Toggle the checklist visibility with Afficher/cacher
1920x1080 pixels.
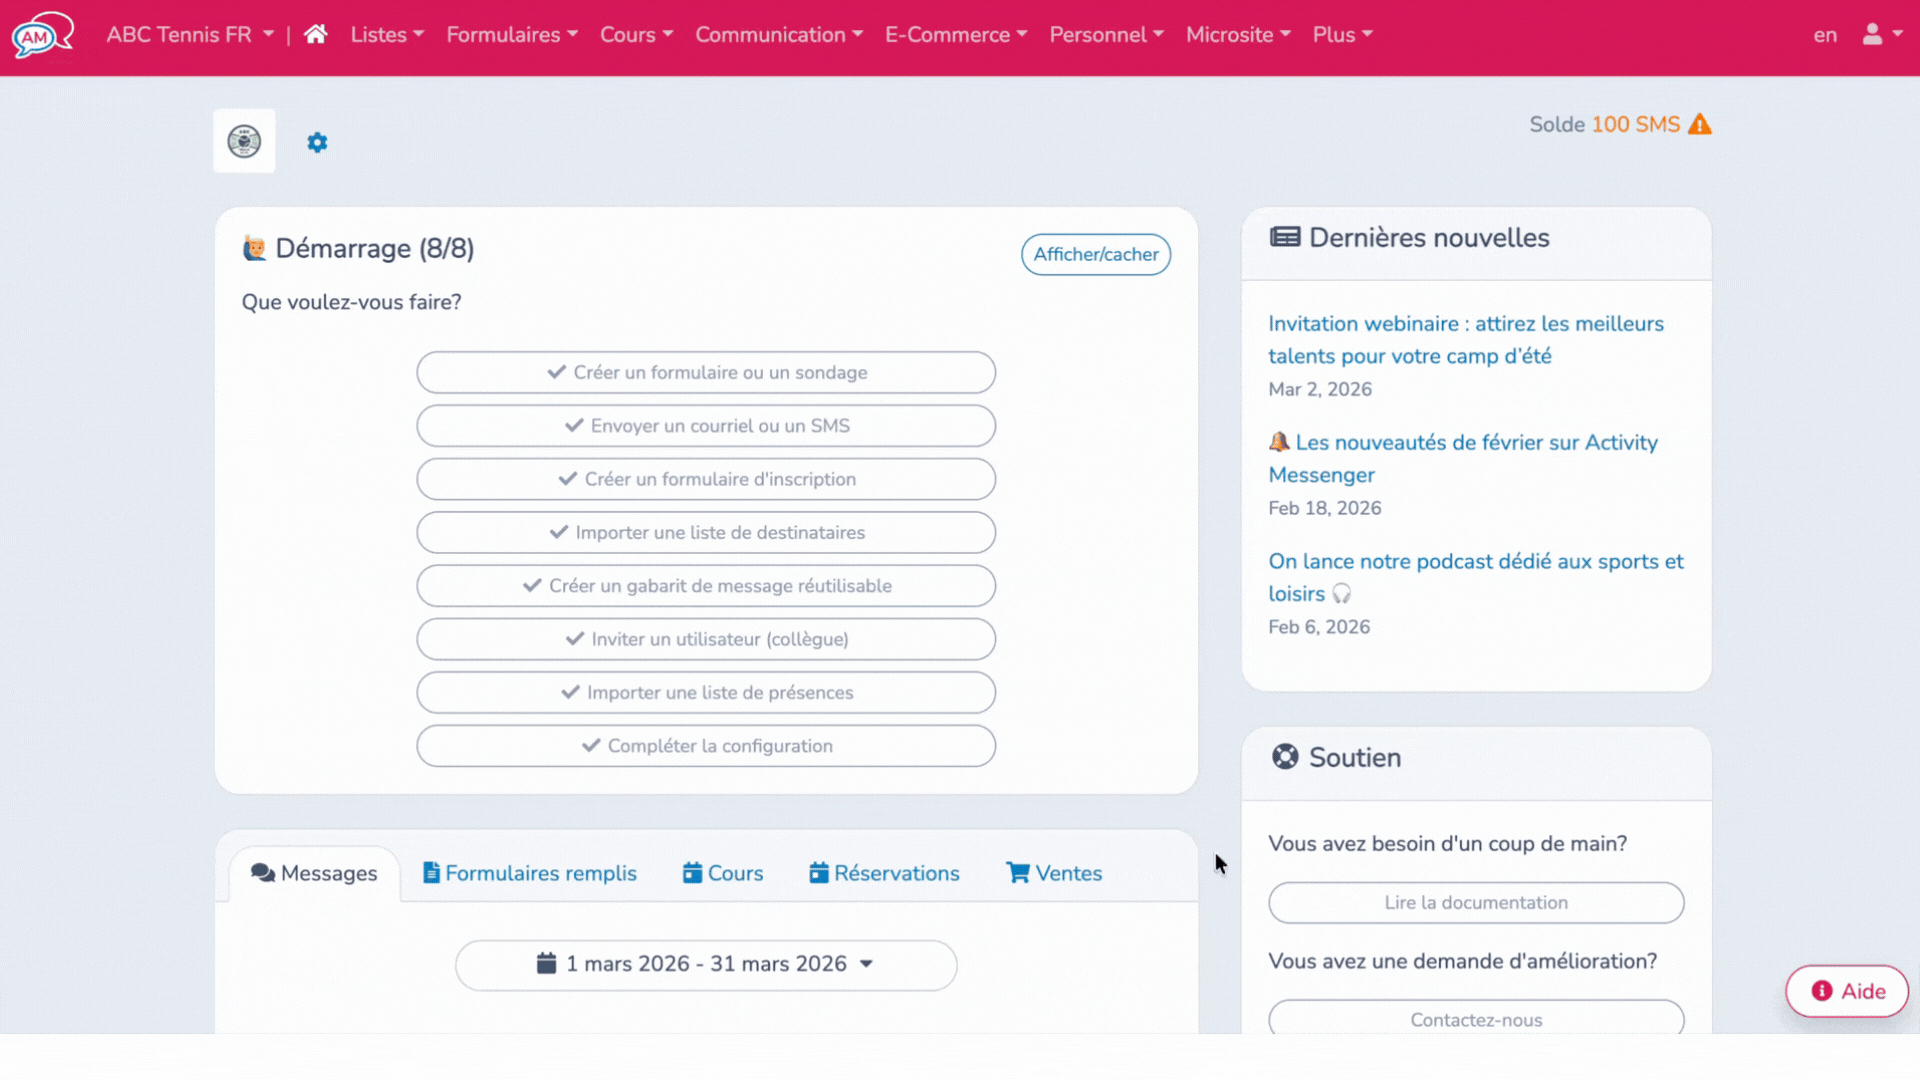(1095, 254)
